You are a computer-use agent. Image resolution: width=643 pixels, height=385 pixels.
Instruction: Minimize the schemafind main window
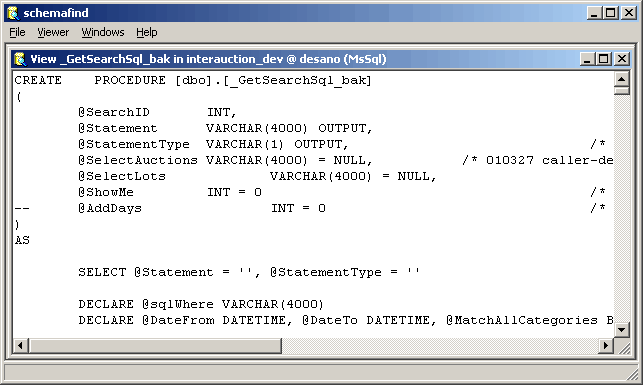594,13
